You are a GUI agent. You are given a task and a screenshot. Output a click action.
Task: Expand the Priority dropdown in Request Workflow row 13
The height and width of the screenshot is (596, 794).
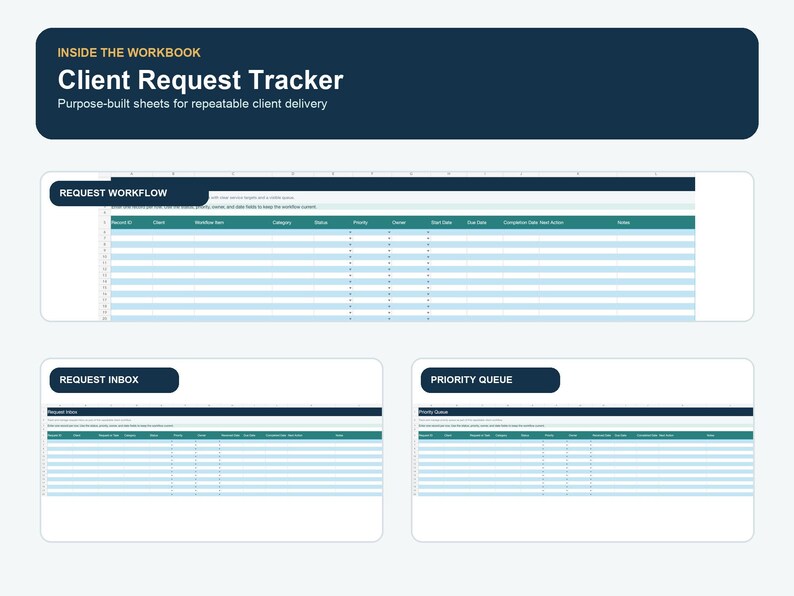(389, 275)
